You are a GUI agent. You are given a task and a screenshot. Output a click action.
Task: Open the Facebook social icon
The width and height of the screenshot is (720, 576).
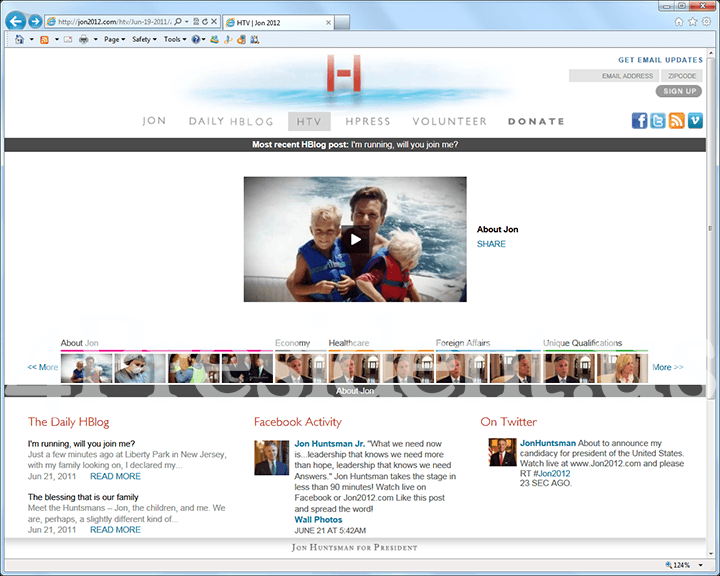point(639,121)
